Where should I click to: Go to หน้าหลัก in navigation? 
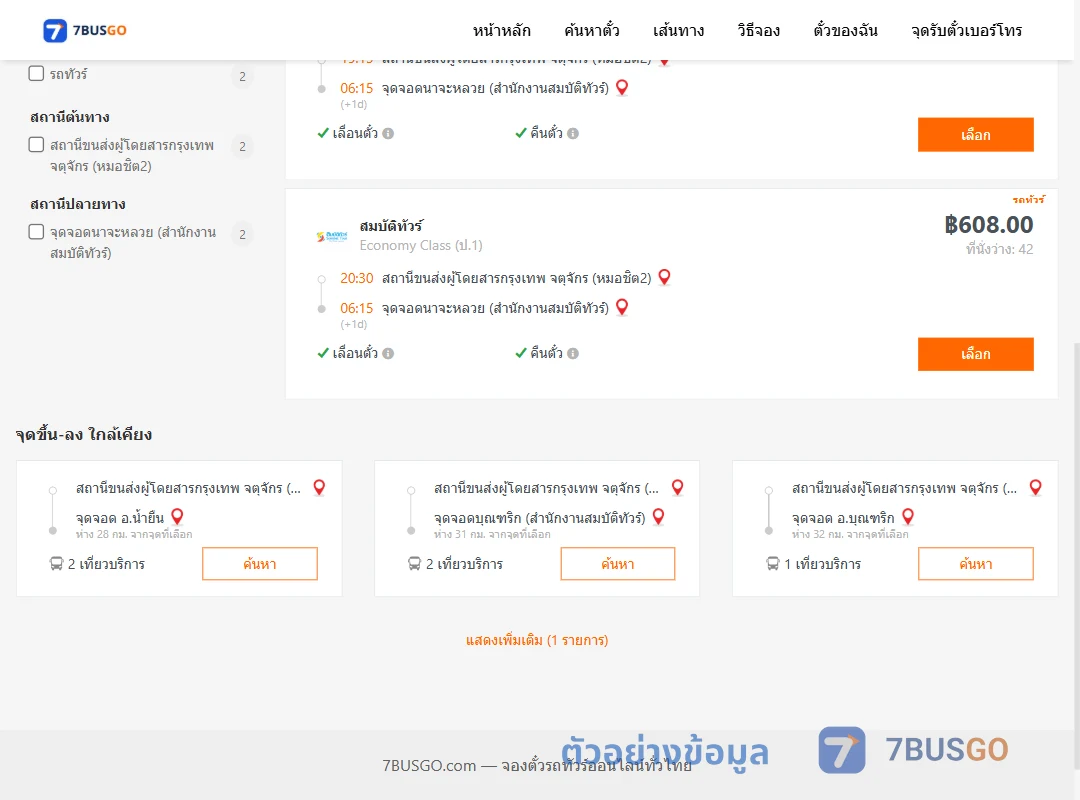(x=501, y=30)
